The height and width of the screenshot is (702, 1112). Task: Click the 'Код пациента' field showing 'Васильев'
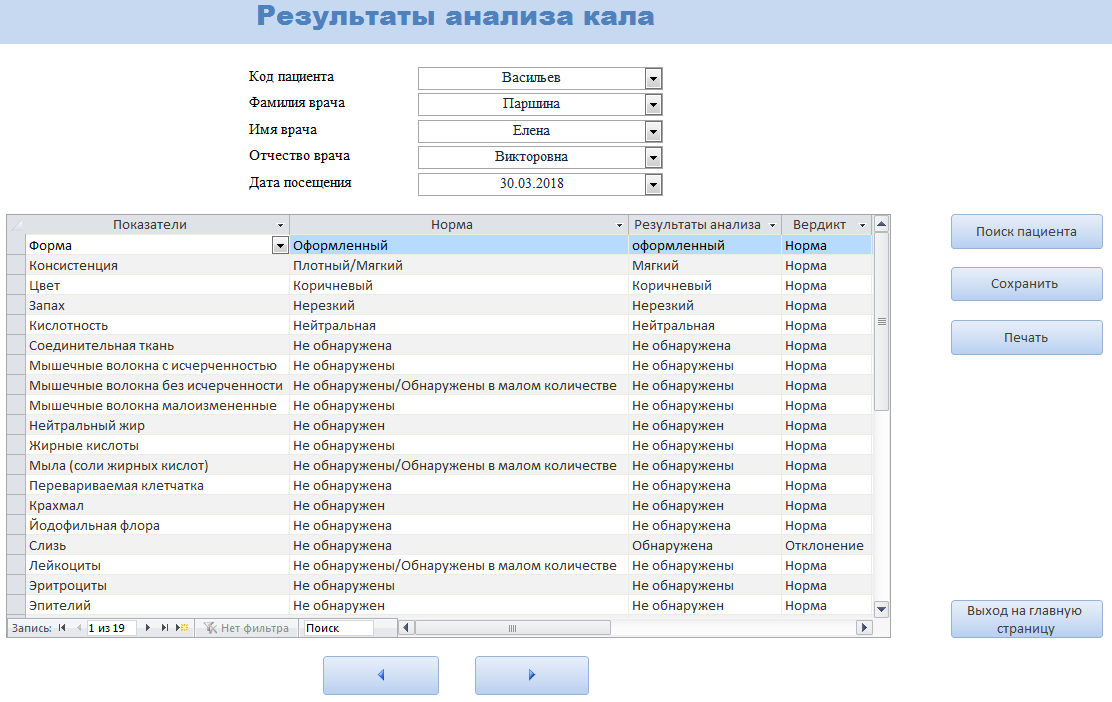[x=531, y=78]
